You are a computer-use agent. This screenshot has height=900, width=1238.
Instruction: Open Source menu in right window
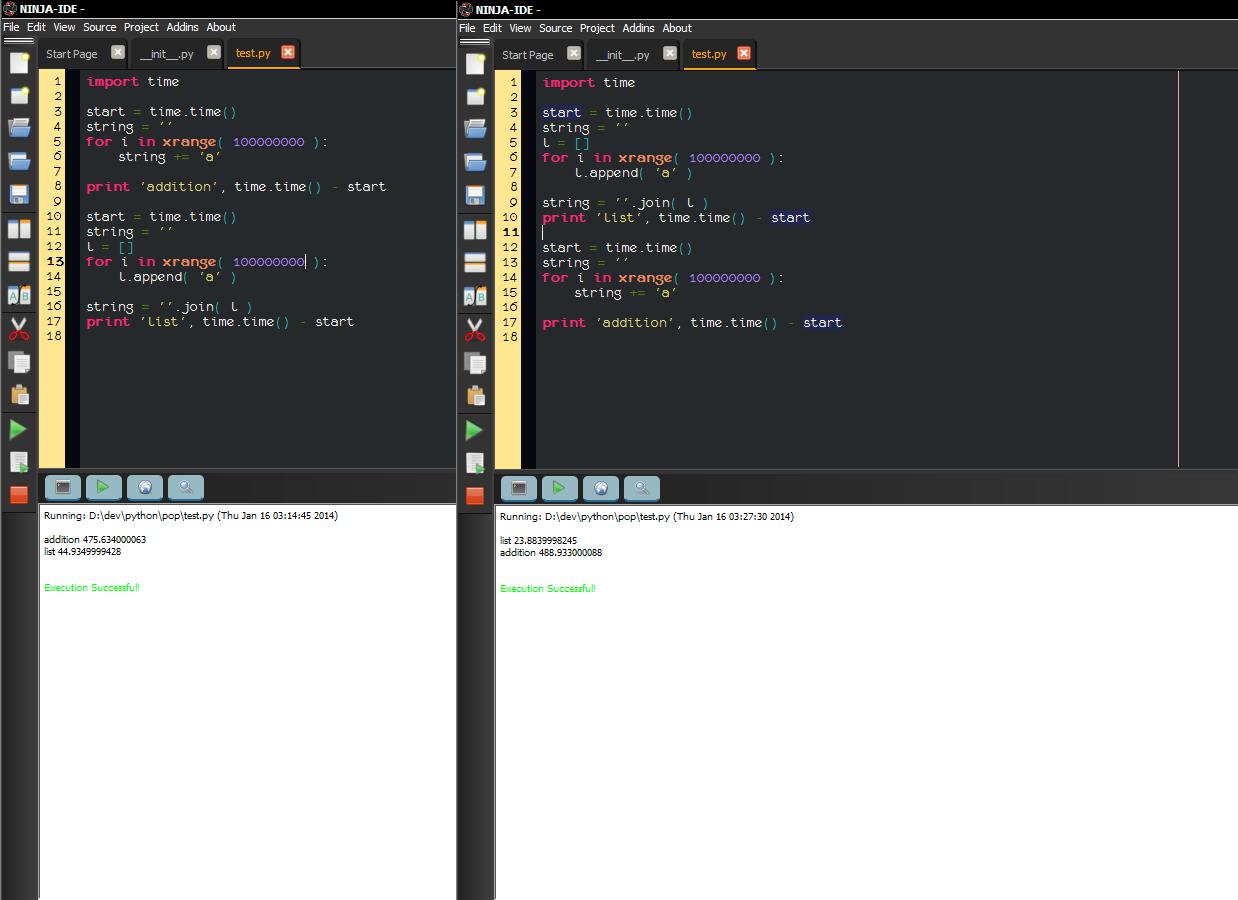click(x=556, y=28)
